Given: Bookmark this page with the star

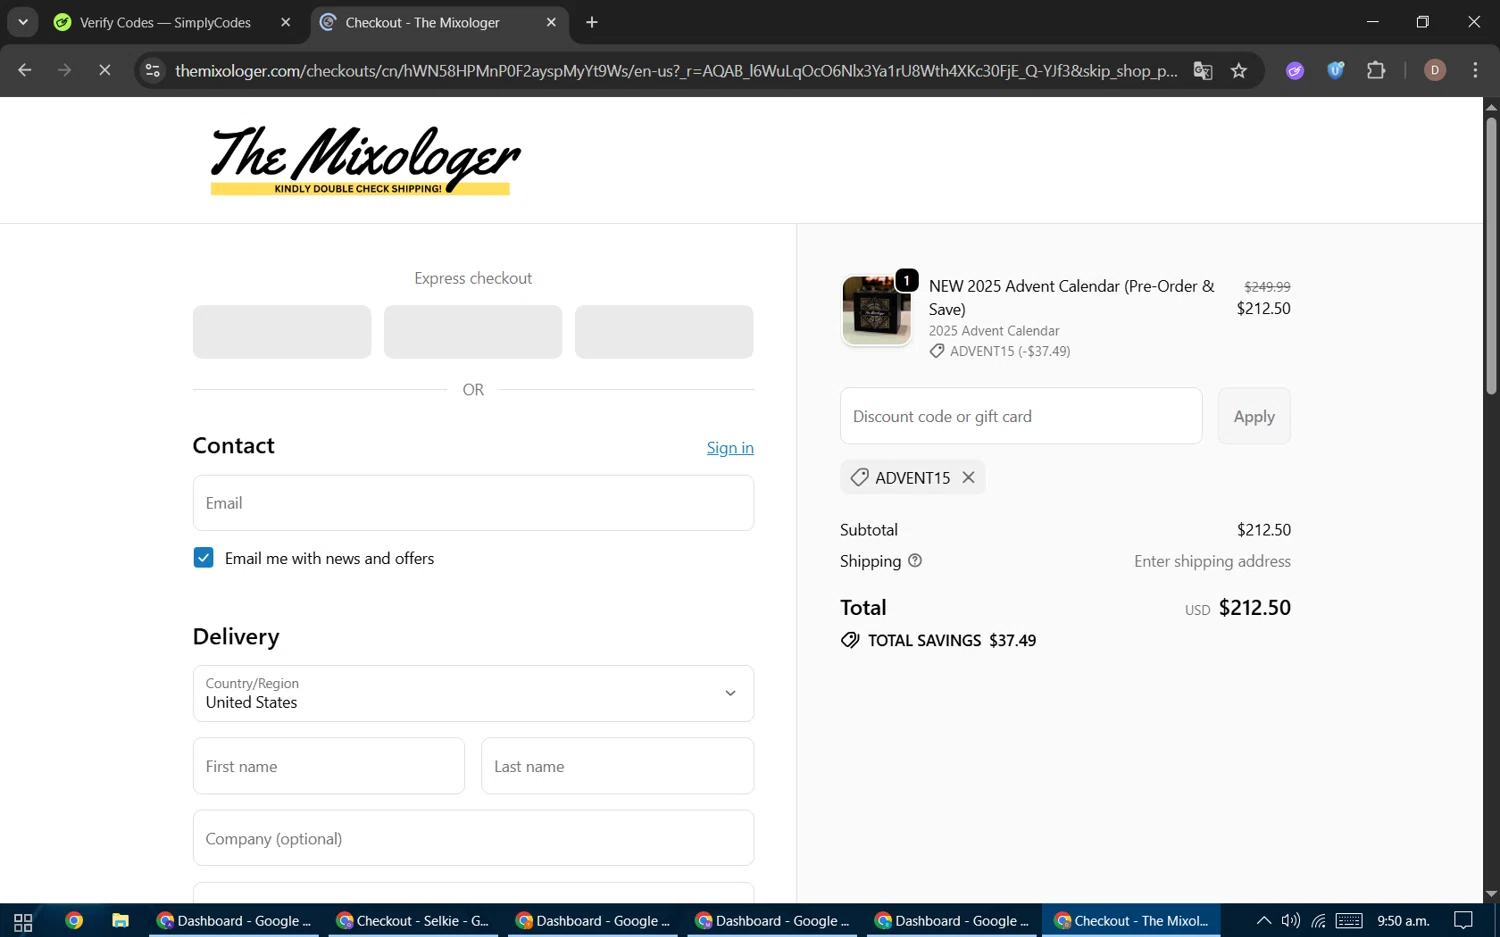Looking at the screenshot, I should [x=1239, y=70].
